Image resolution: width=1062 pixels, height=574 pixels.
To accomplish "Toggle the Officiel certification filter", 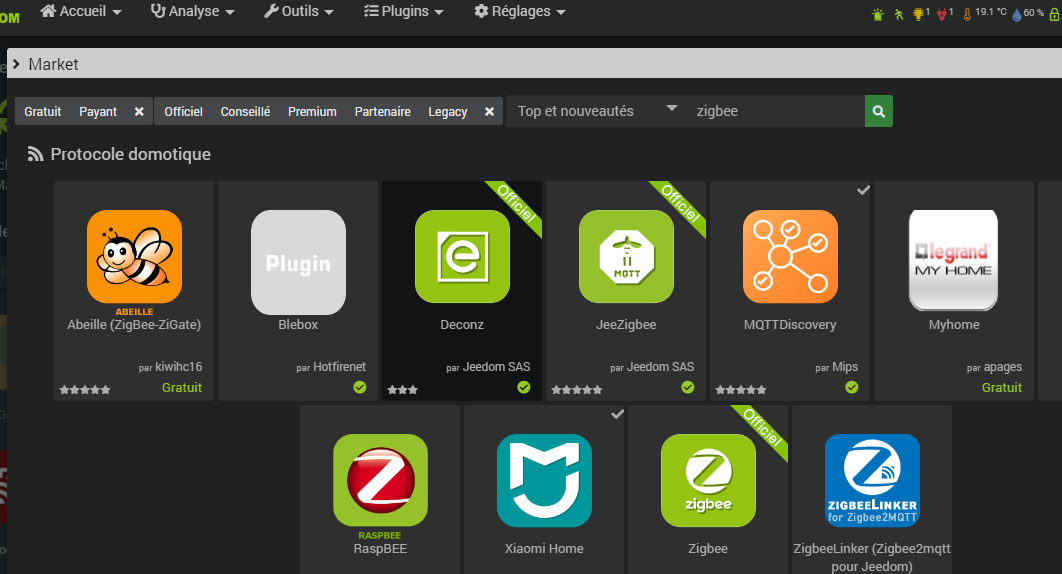I will [x=184, y=111].
